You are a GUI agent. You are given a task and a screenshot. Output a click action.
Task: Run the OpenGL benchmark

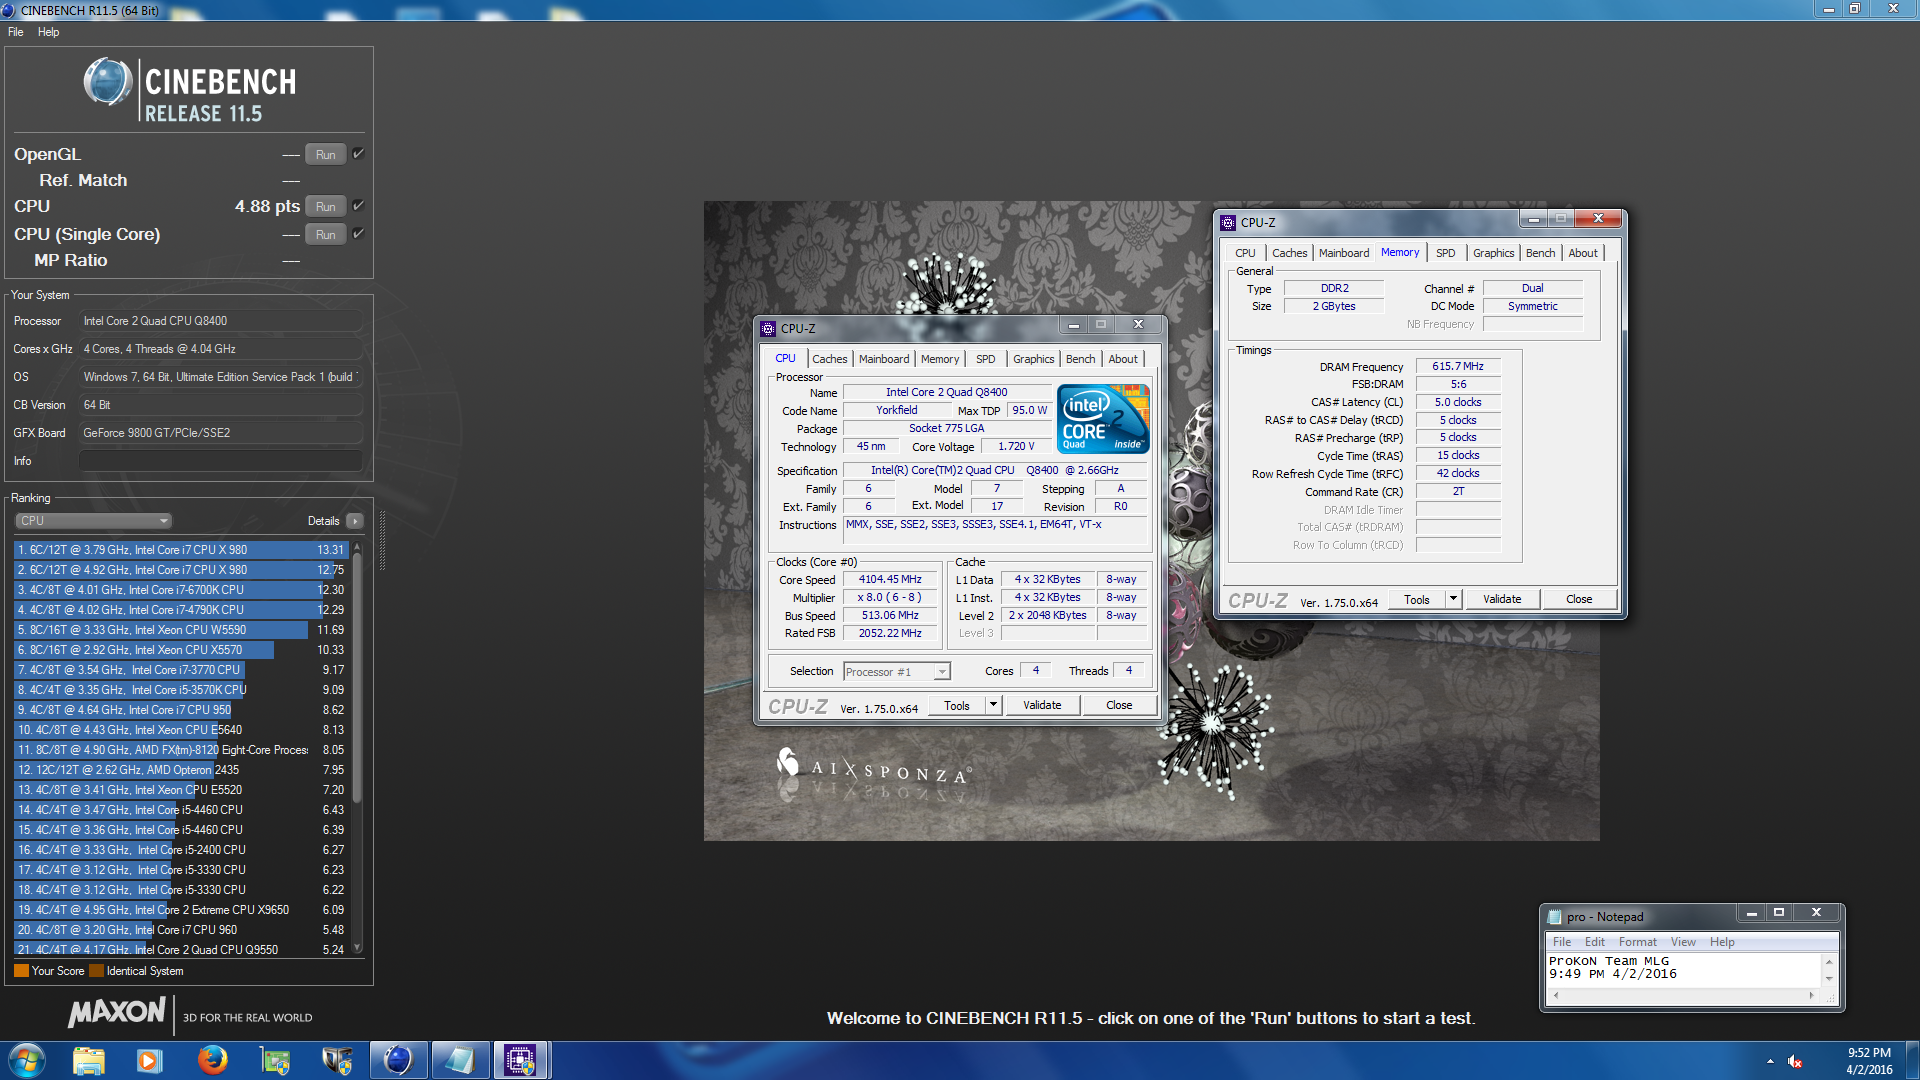pos(325,154)
